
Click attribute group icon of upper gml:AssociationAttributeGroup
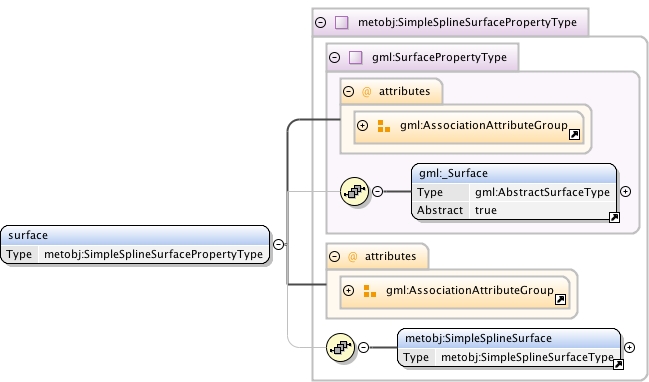[384, 126]
